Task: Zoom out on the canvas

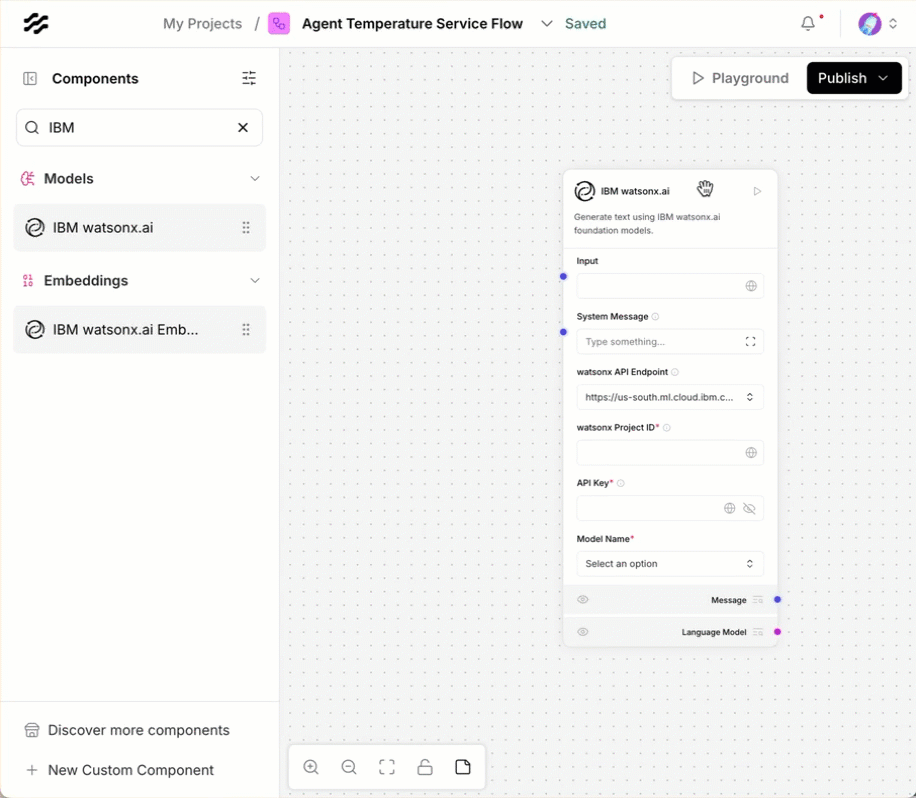Action: pos(349,767)
